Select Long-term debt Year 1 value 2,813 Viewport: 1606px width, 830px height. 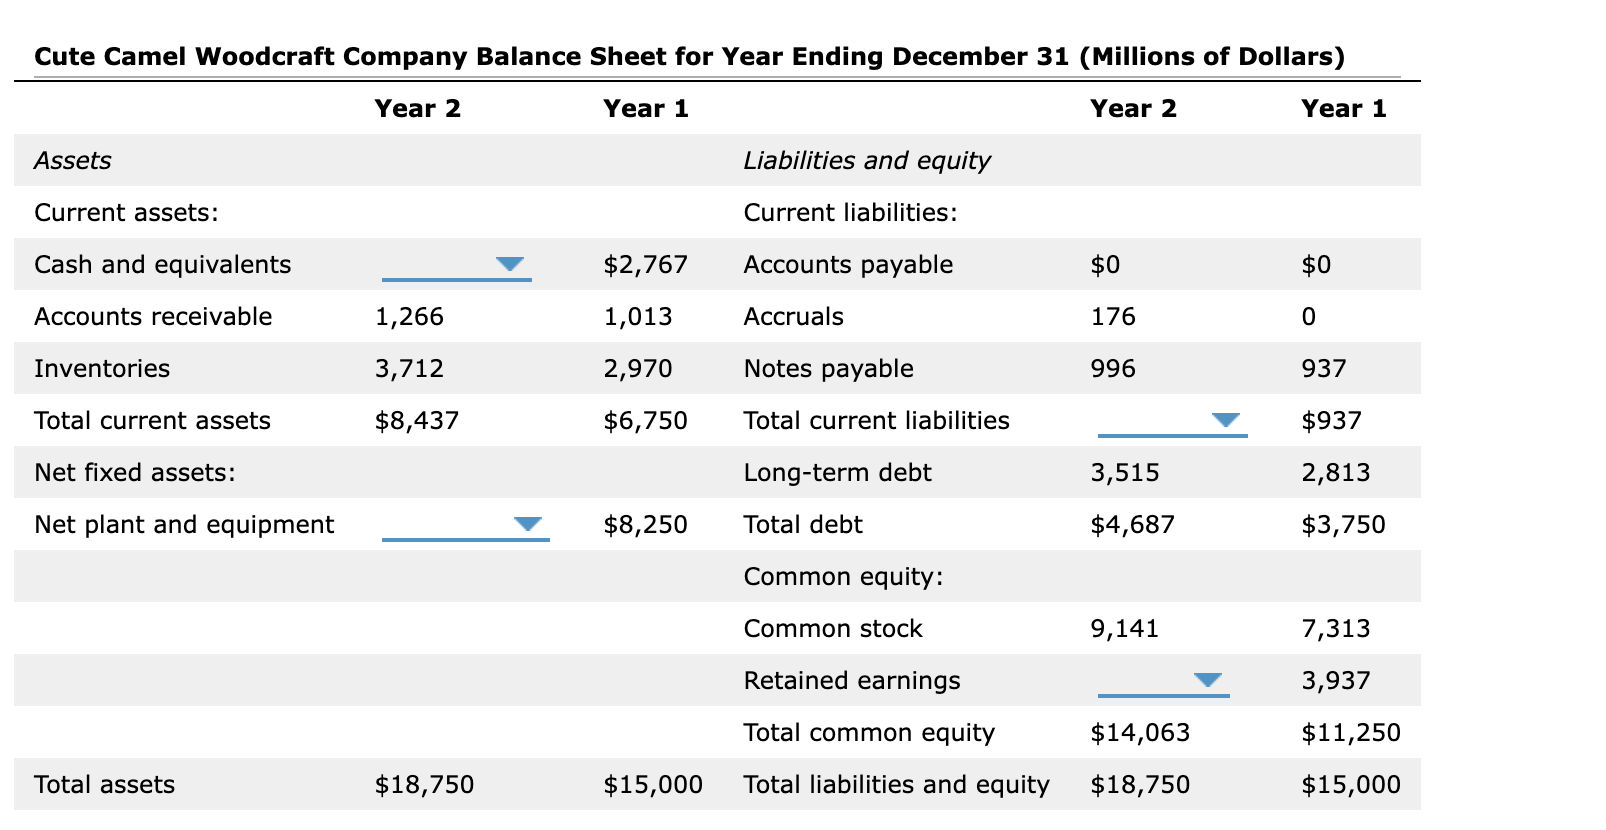click(x=1336, y=473)
